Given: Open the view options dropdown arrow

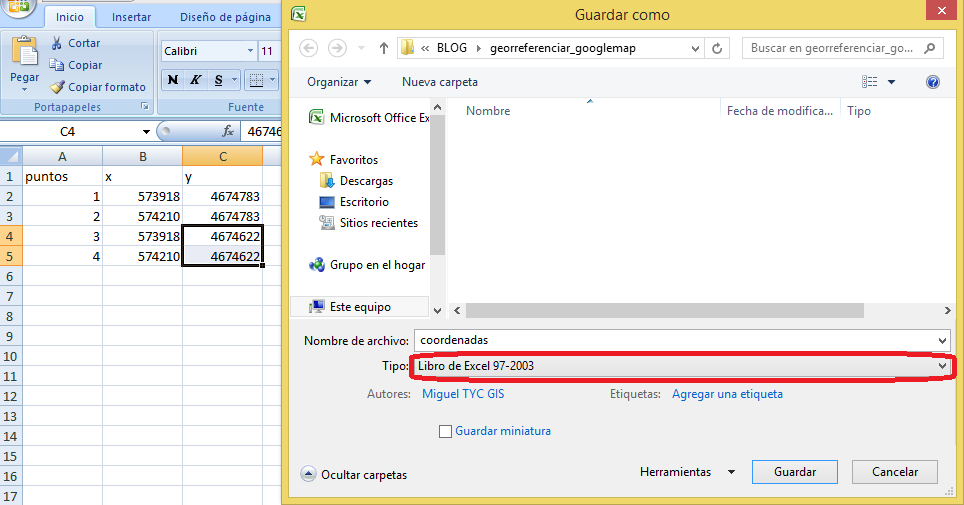Looking at the screenshot, I should (x=891, y=82).
